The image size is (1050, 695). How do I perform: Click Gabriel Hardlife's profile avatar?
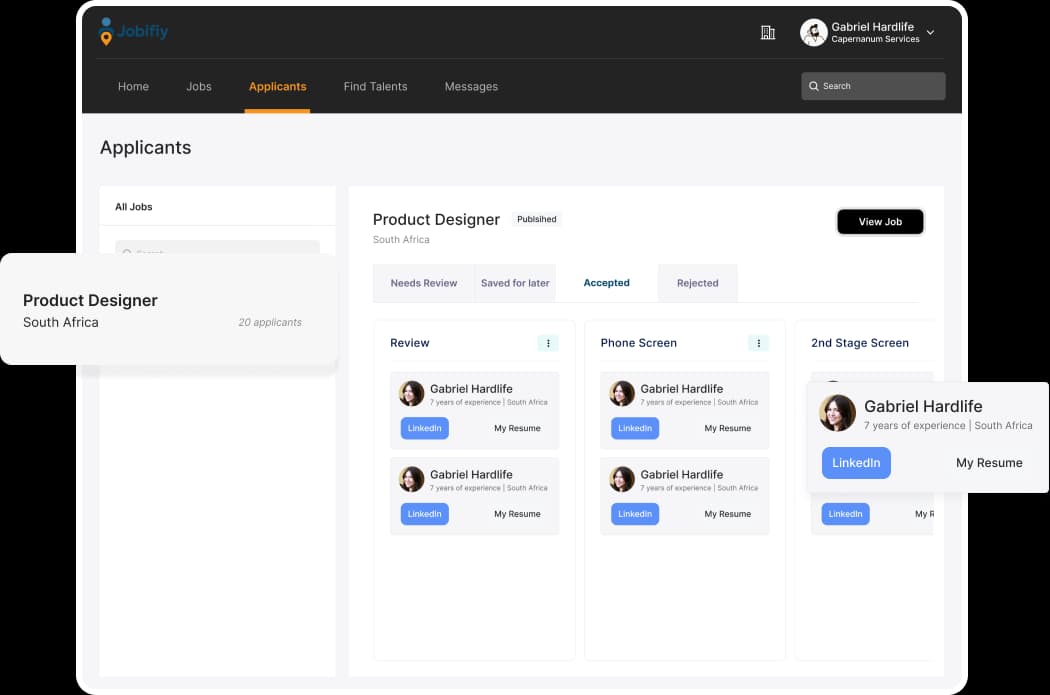(811, 31)
